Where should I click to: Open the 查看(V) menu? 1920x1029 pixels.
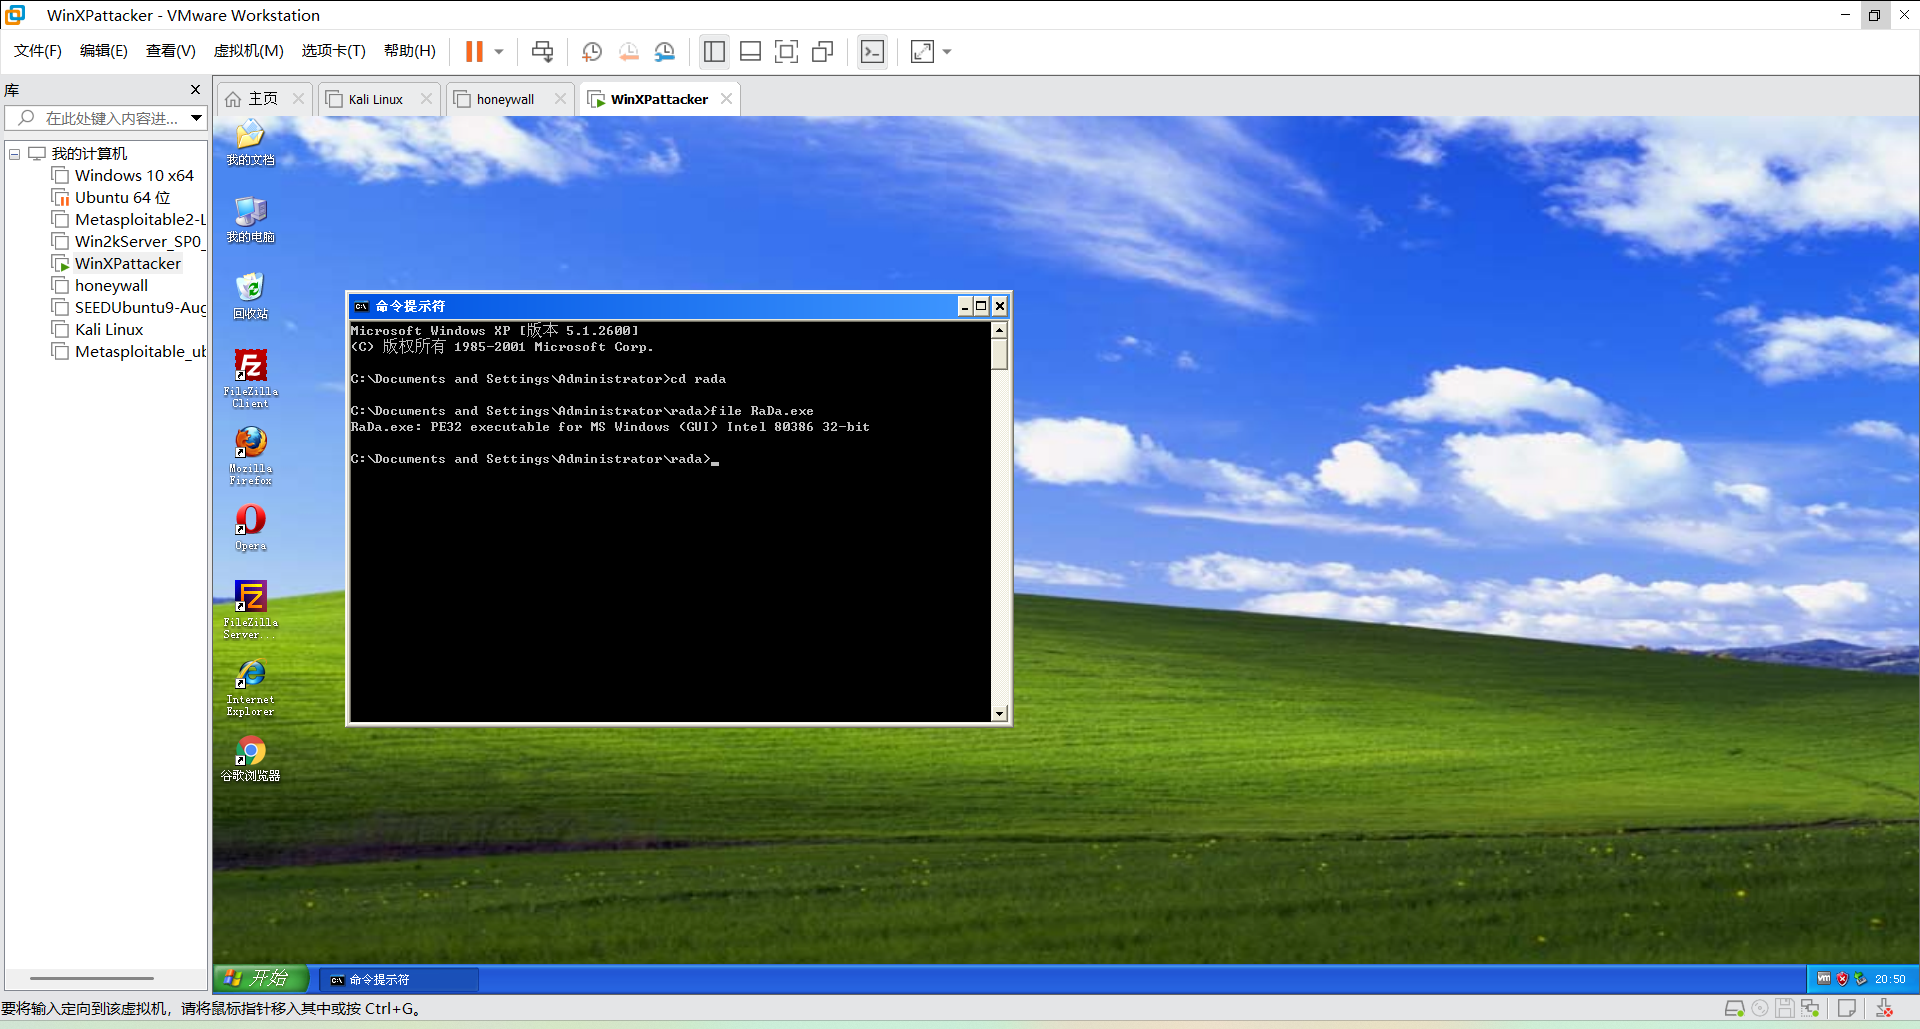point(171,51)
